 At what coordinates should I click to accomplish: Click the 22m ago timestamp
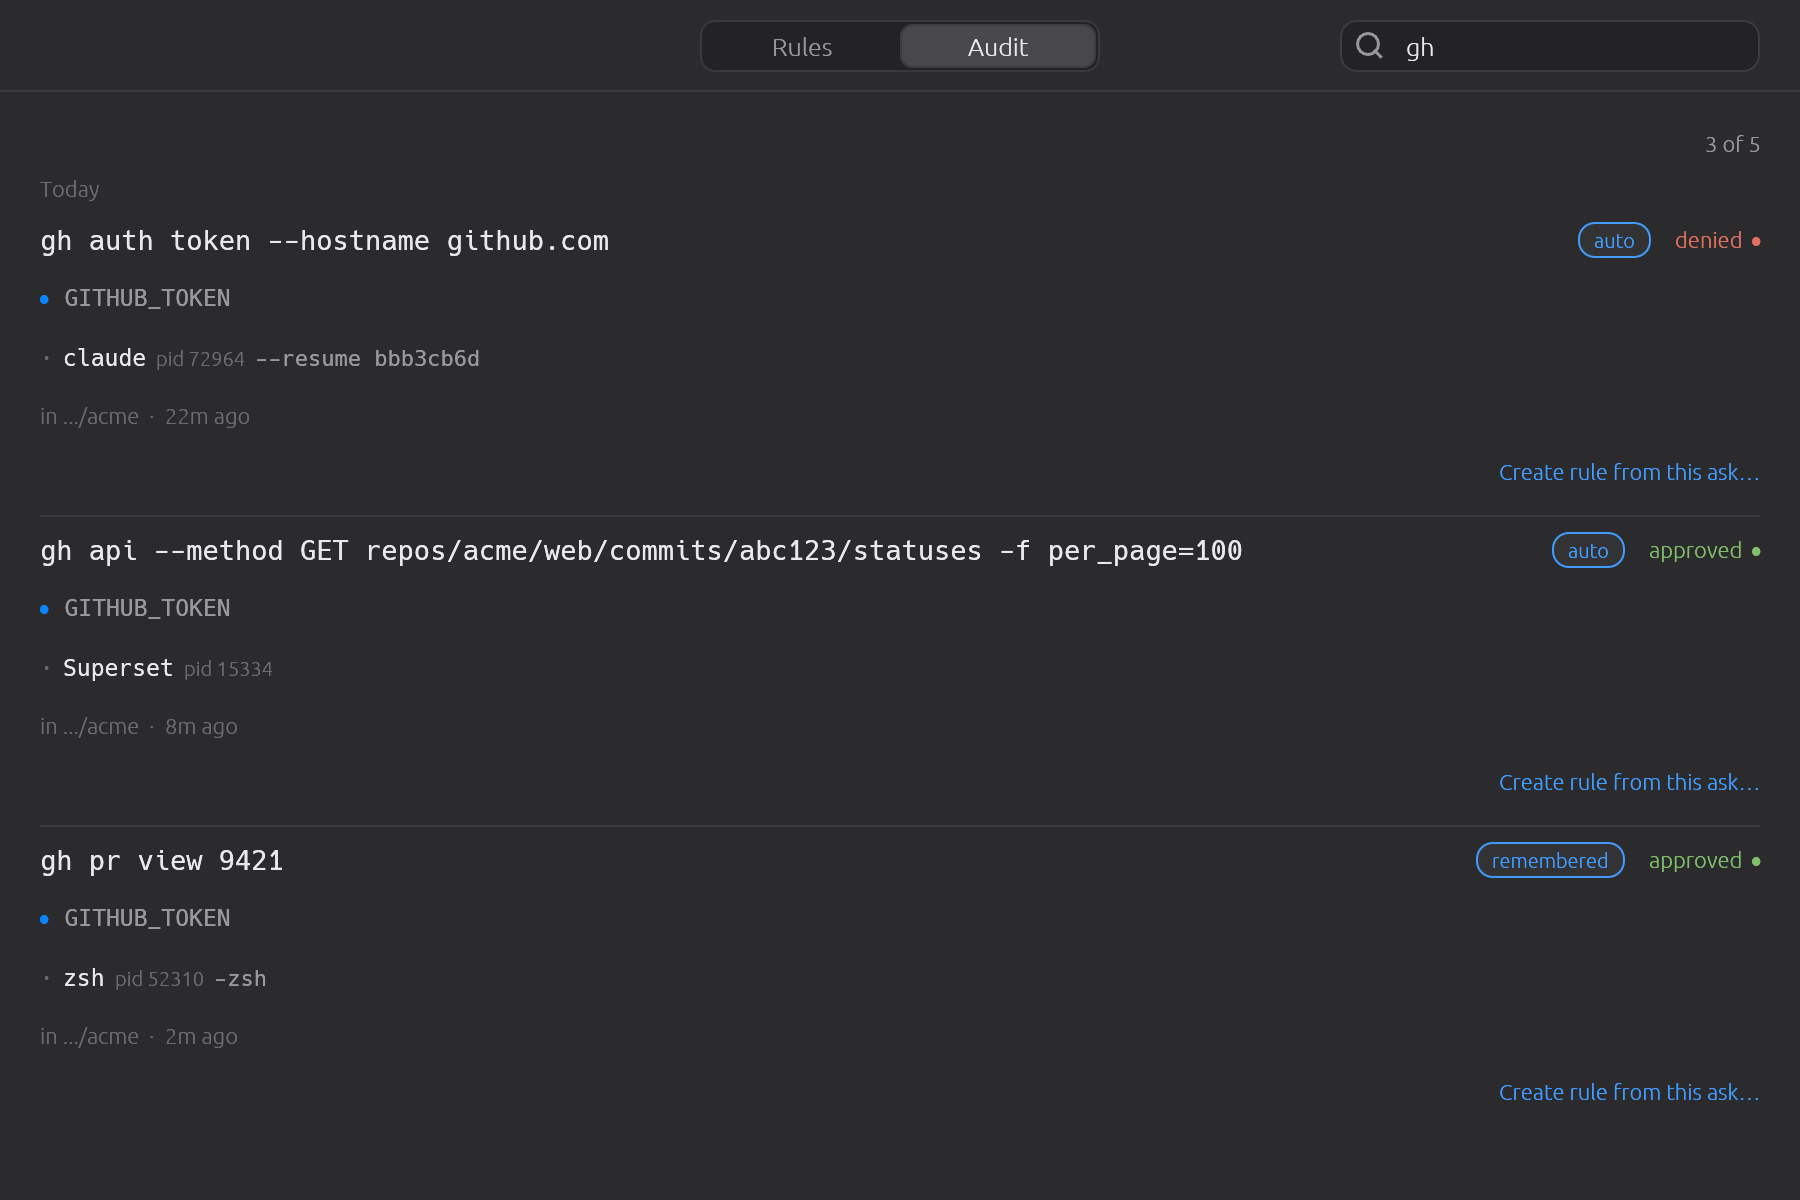coord(207,416)
